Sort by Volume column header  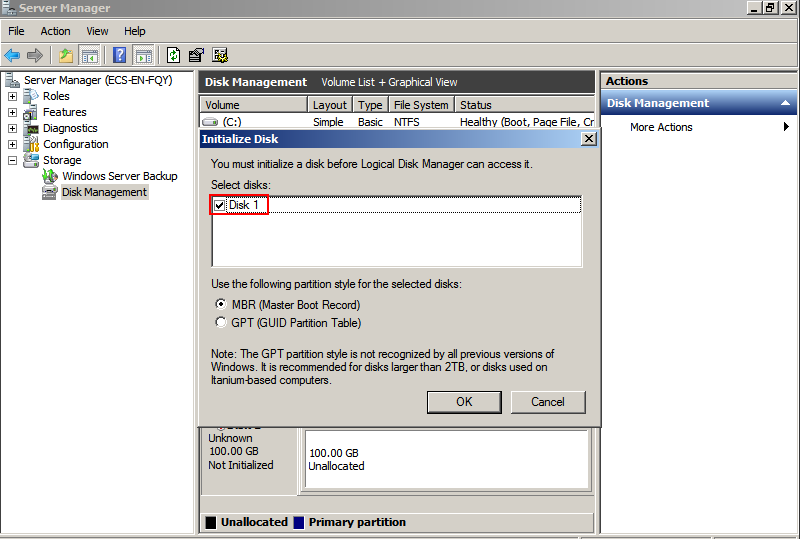click(x=254, y=105)
